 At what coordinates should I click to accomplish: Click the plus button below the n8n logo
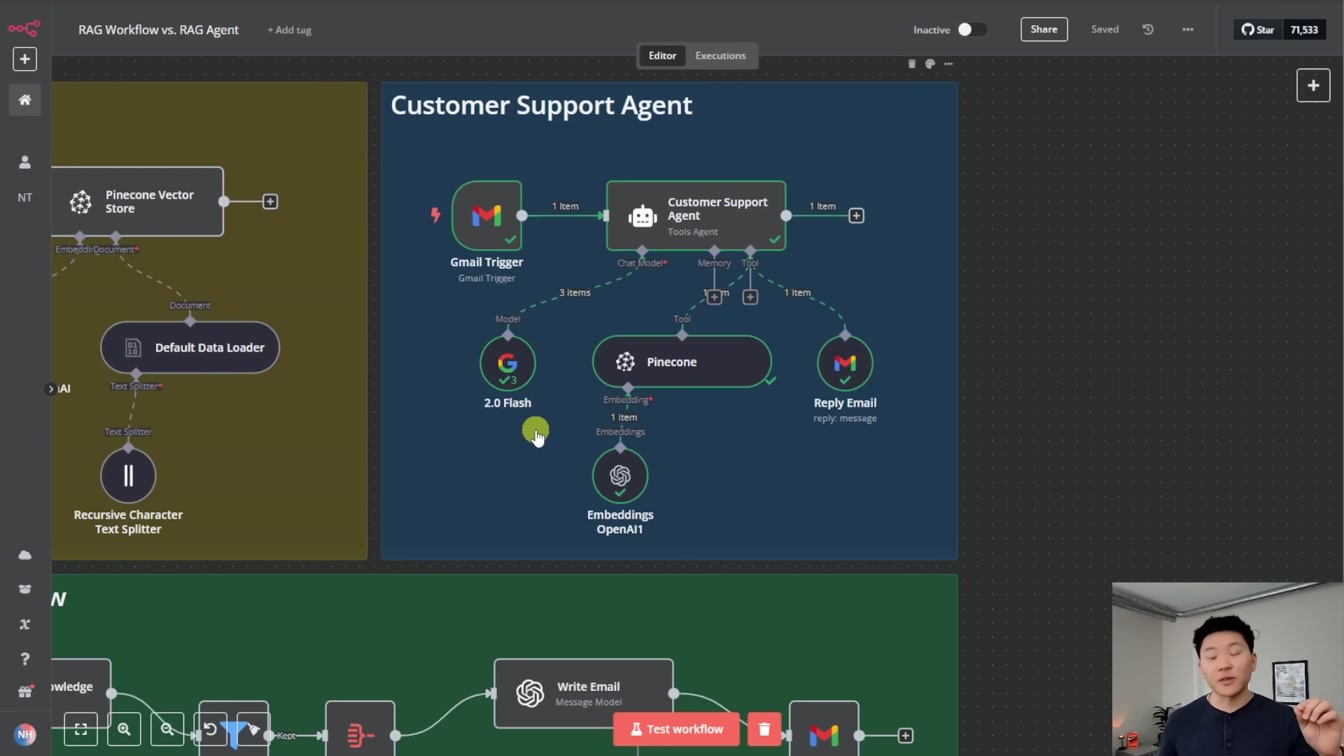(25, 59)
